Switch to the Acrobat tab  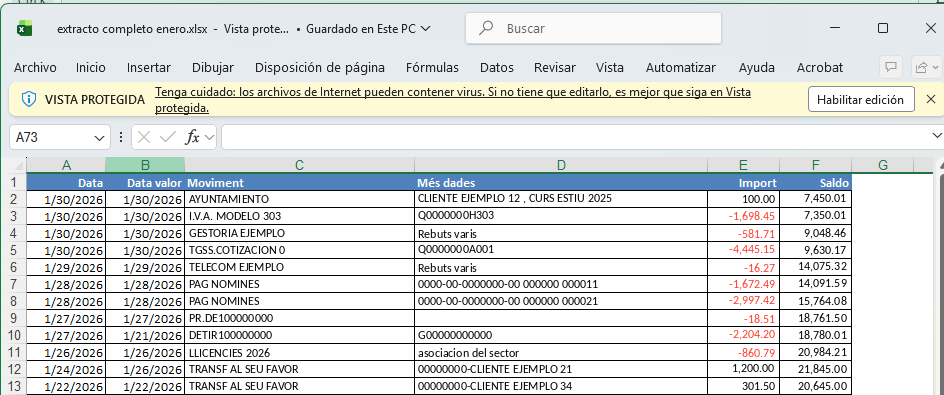(820, 67)
